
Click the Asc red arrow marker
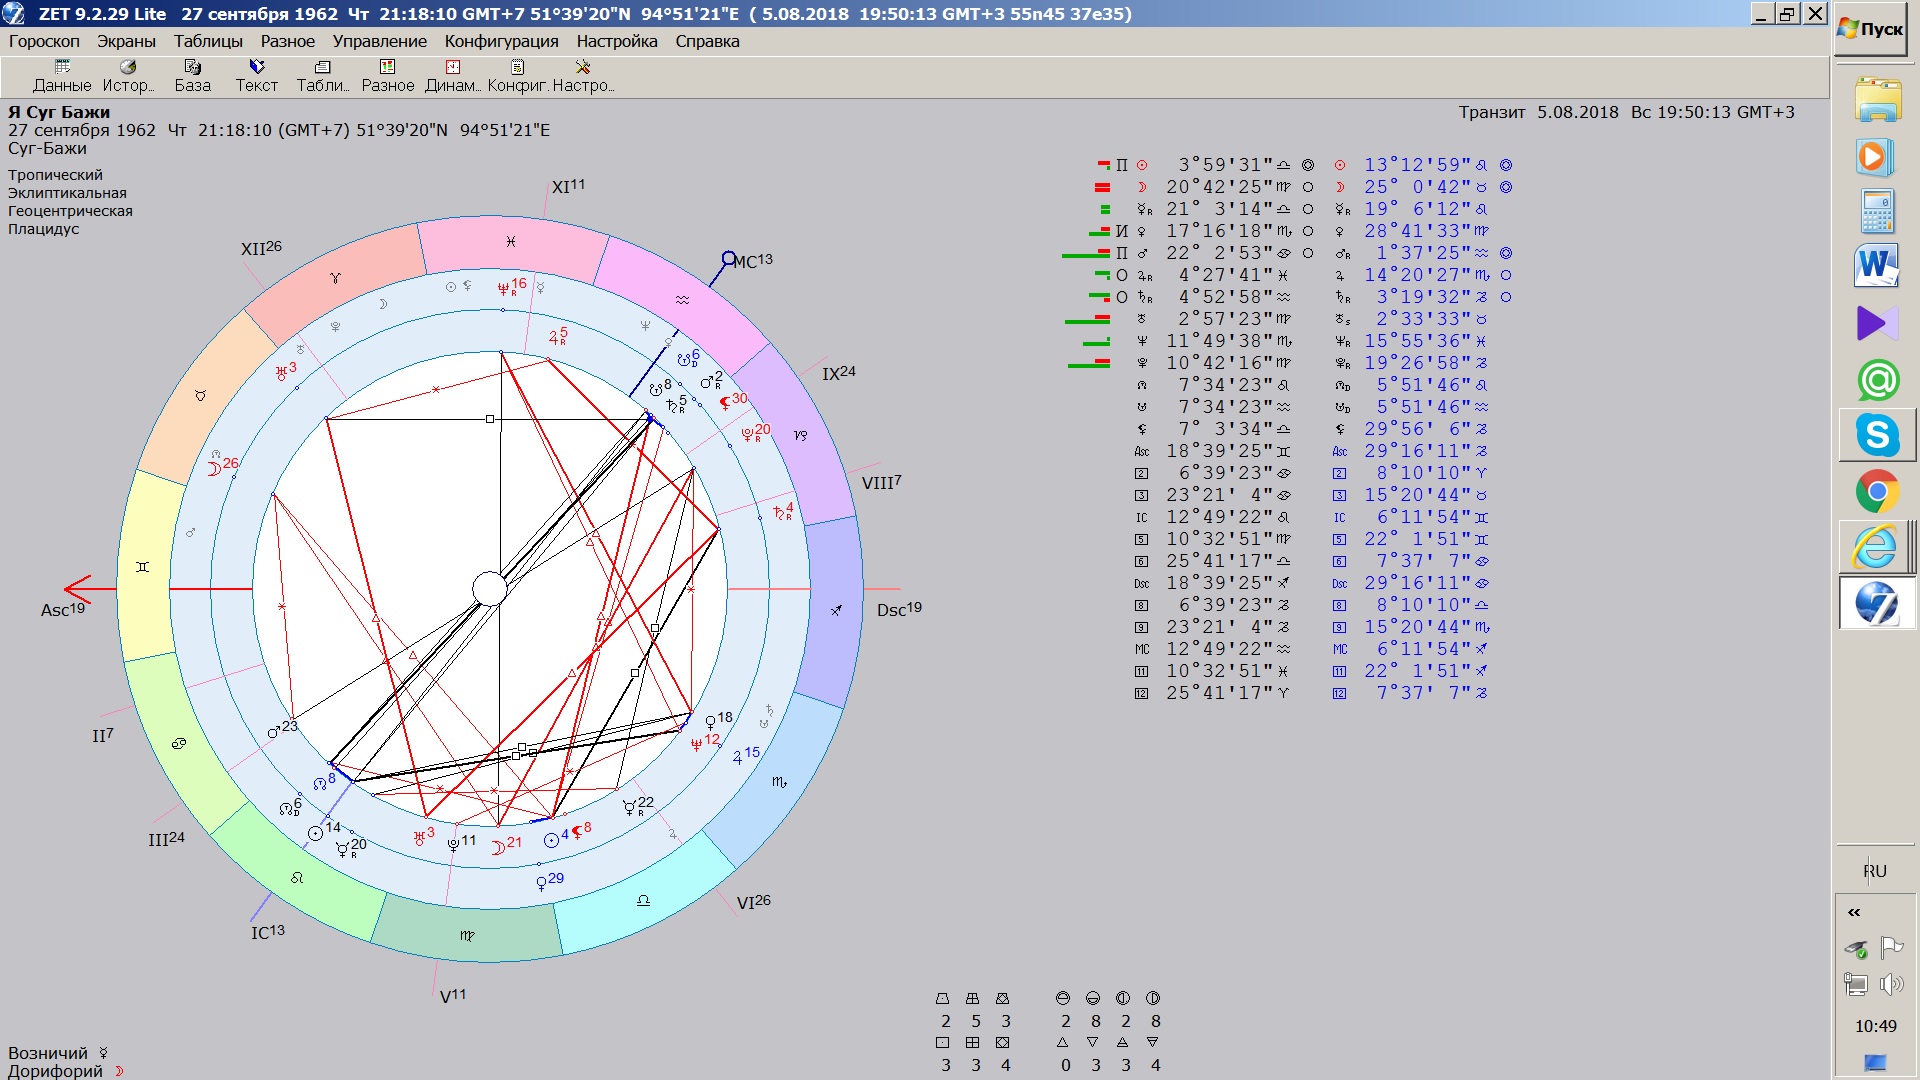click(78, 589)
